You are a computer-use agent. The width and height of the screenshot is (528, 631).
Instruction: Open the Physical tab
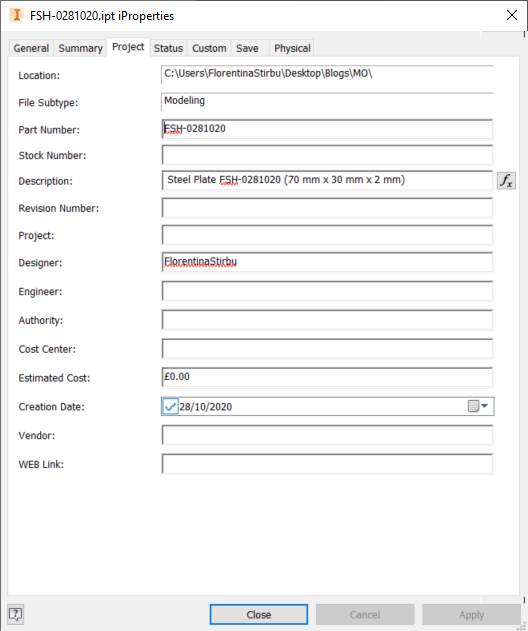point(292,48)
